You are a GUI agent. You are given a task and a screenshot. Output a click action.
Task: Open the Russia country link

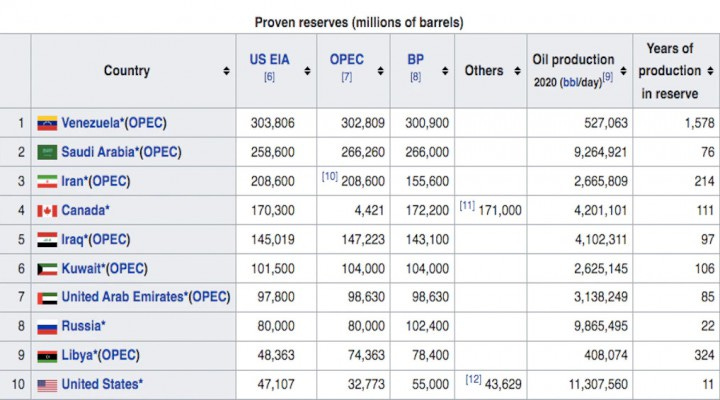[x=82, y=326]
